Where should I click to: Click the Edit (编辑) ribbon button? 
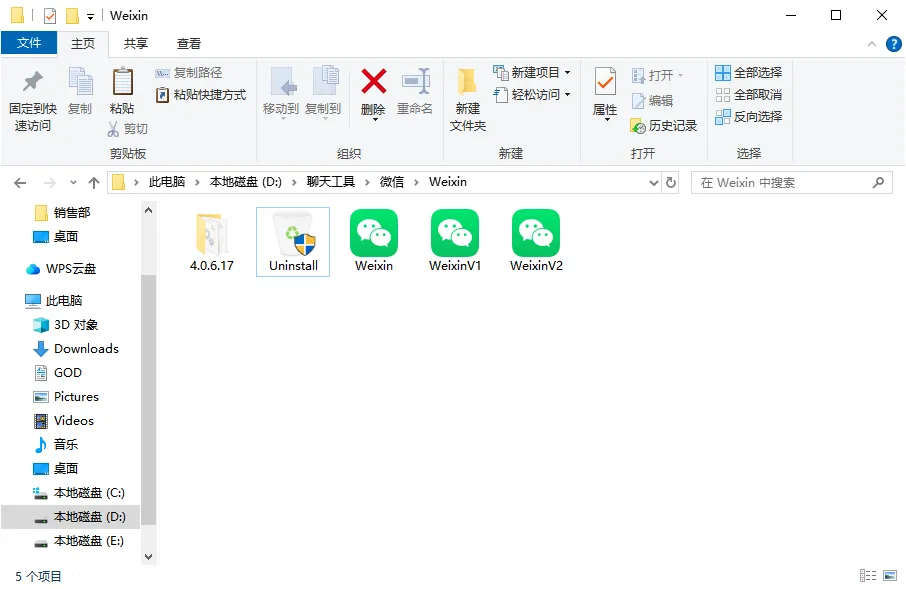tap(652, 101)
